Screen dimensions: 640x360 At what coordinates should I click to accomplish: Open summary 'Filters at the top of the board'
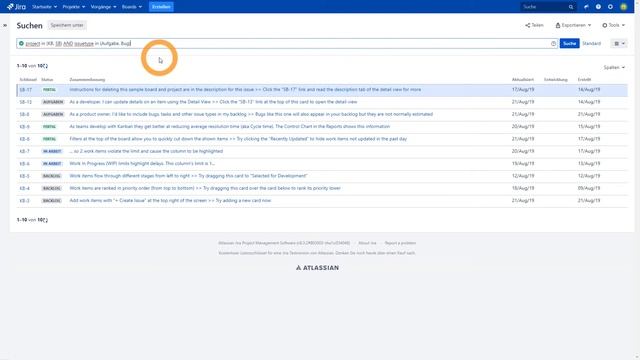(238, 139)
